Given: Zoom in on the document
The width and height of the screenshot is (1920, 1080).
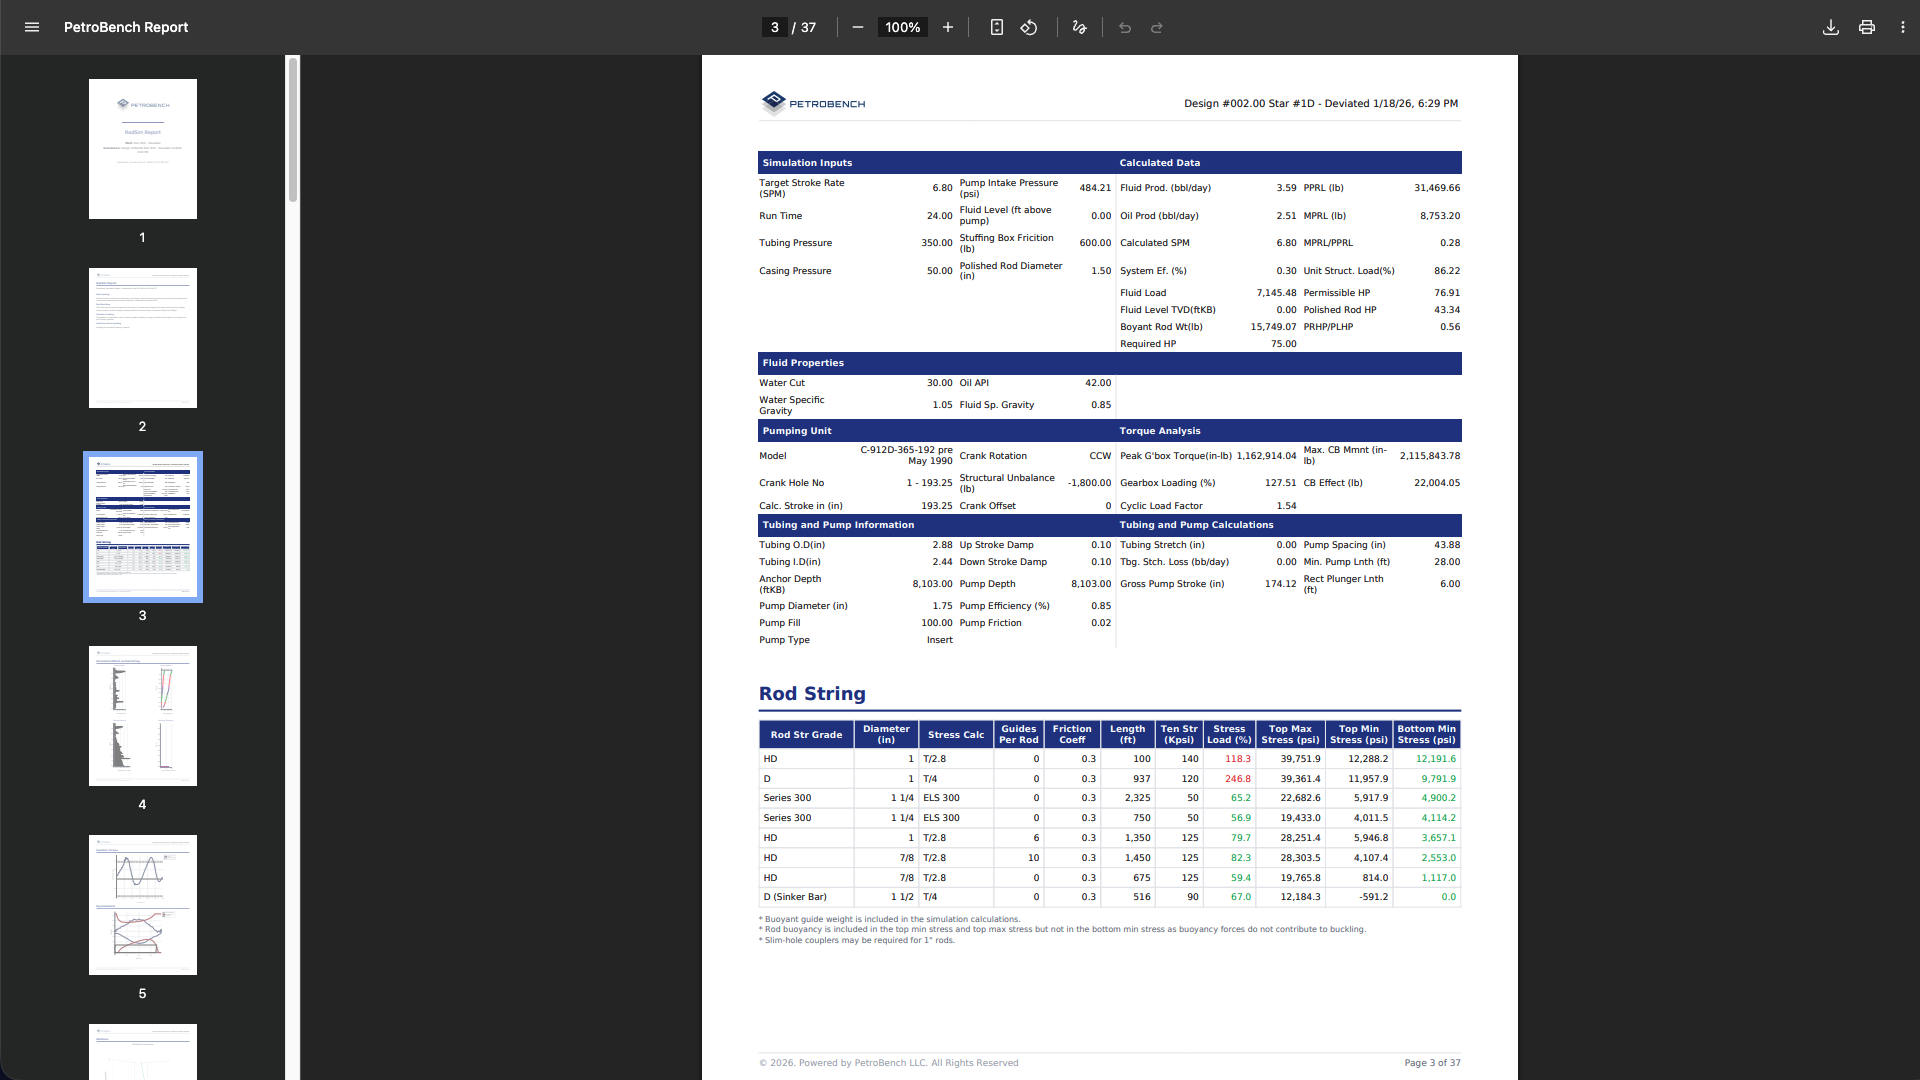Looking at the screenshot, I should pos(947,27).
